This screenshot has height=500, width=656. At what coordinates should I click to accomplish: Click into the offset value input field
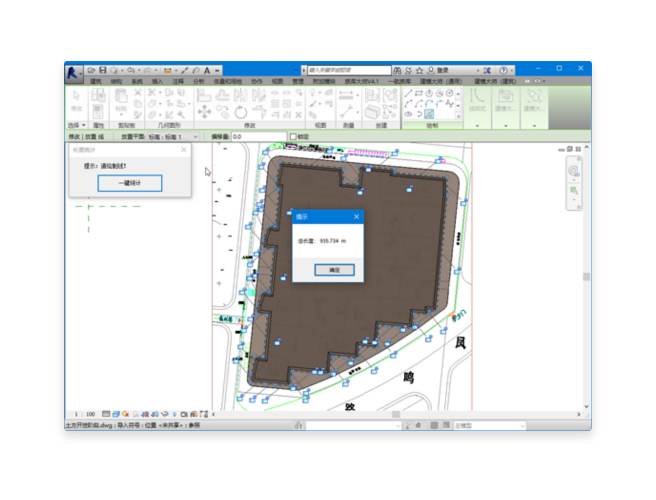259,136
